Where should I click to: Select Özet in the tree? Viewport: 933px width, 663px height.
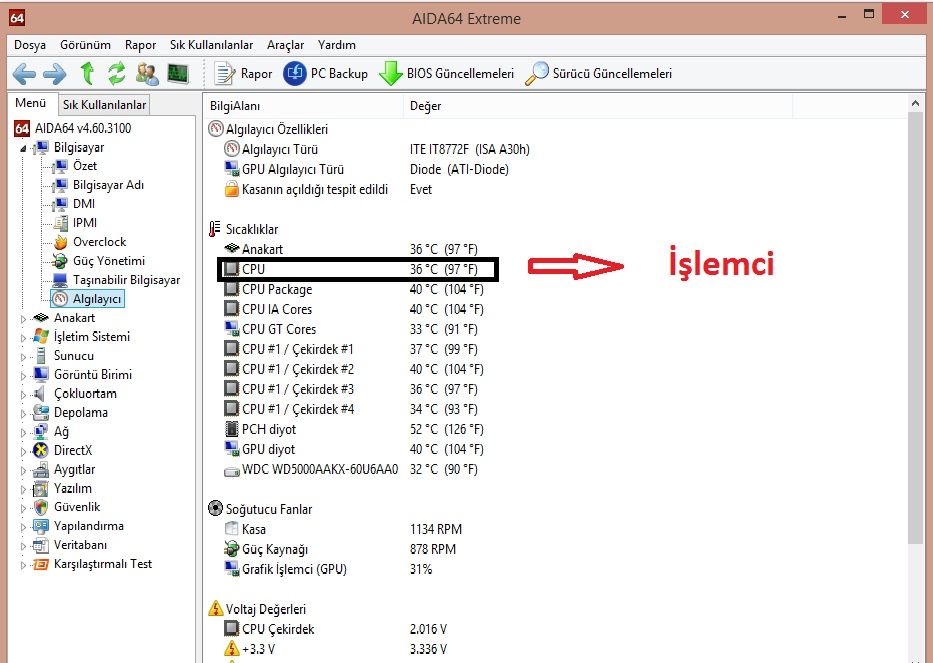pyautogui.click(x=74, y=166)
